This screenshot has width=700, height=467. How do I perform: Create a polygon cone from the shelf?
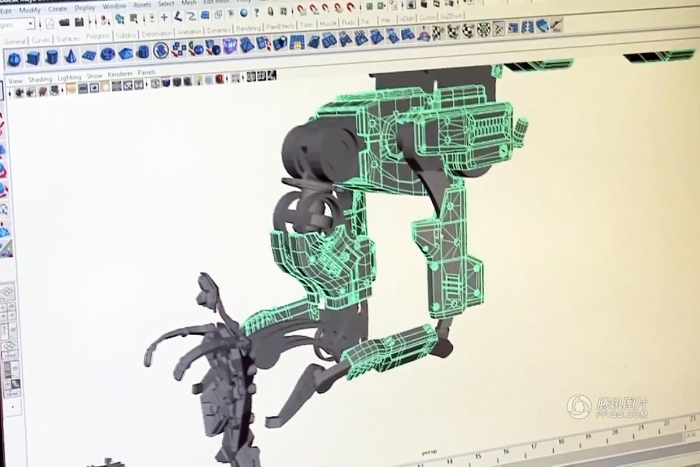coord(70,56)
